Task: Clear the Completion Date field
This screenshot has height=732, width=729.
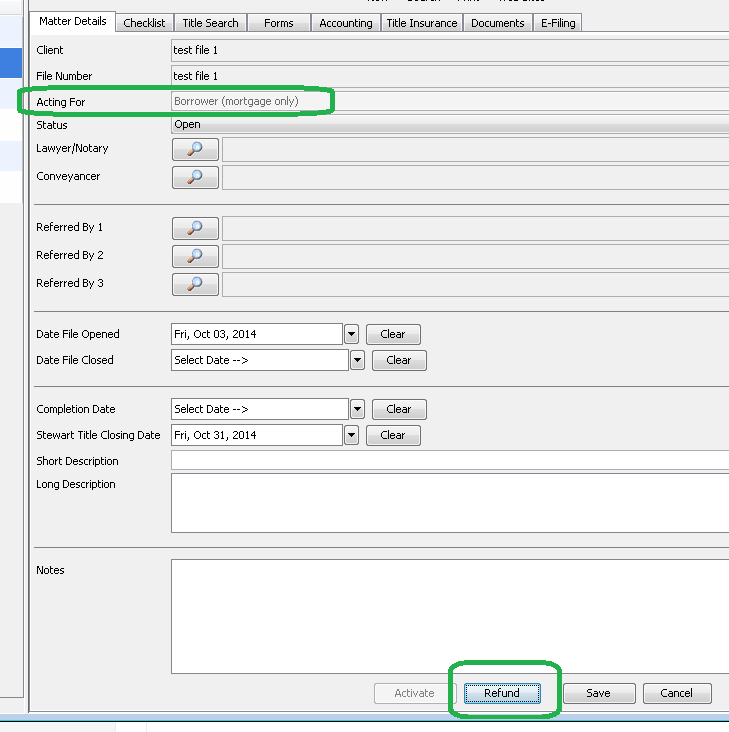Action: 399,409
